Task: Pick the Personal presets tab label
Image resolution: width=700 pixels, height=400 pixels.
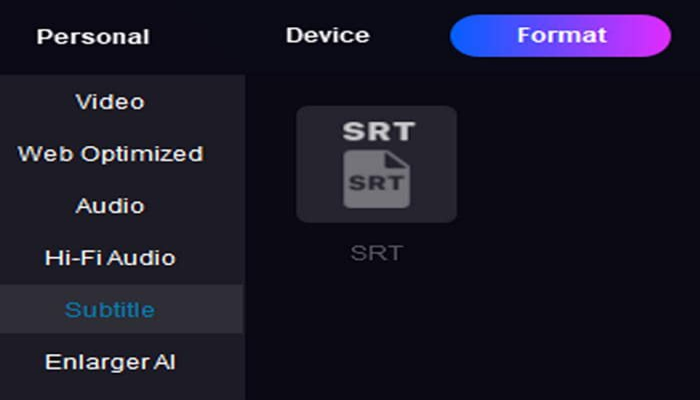Action: coord(93,37)
